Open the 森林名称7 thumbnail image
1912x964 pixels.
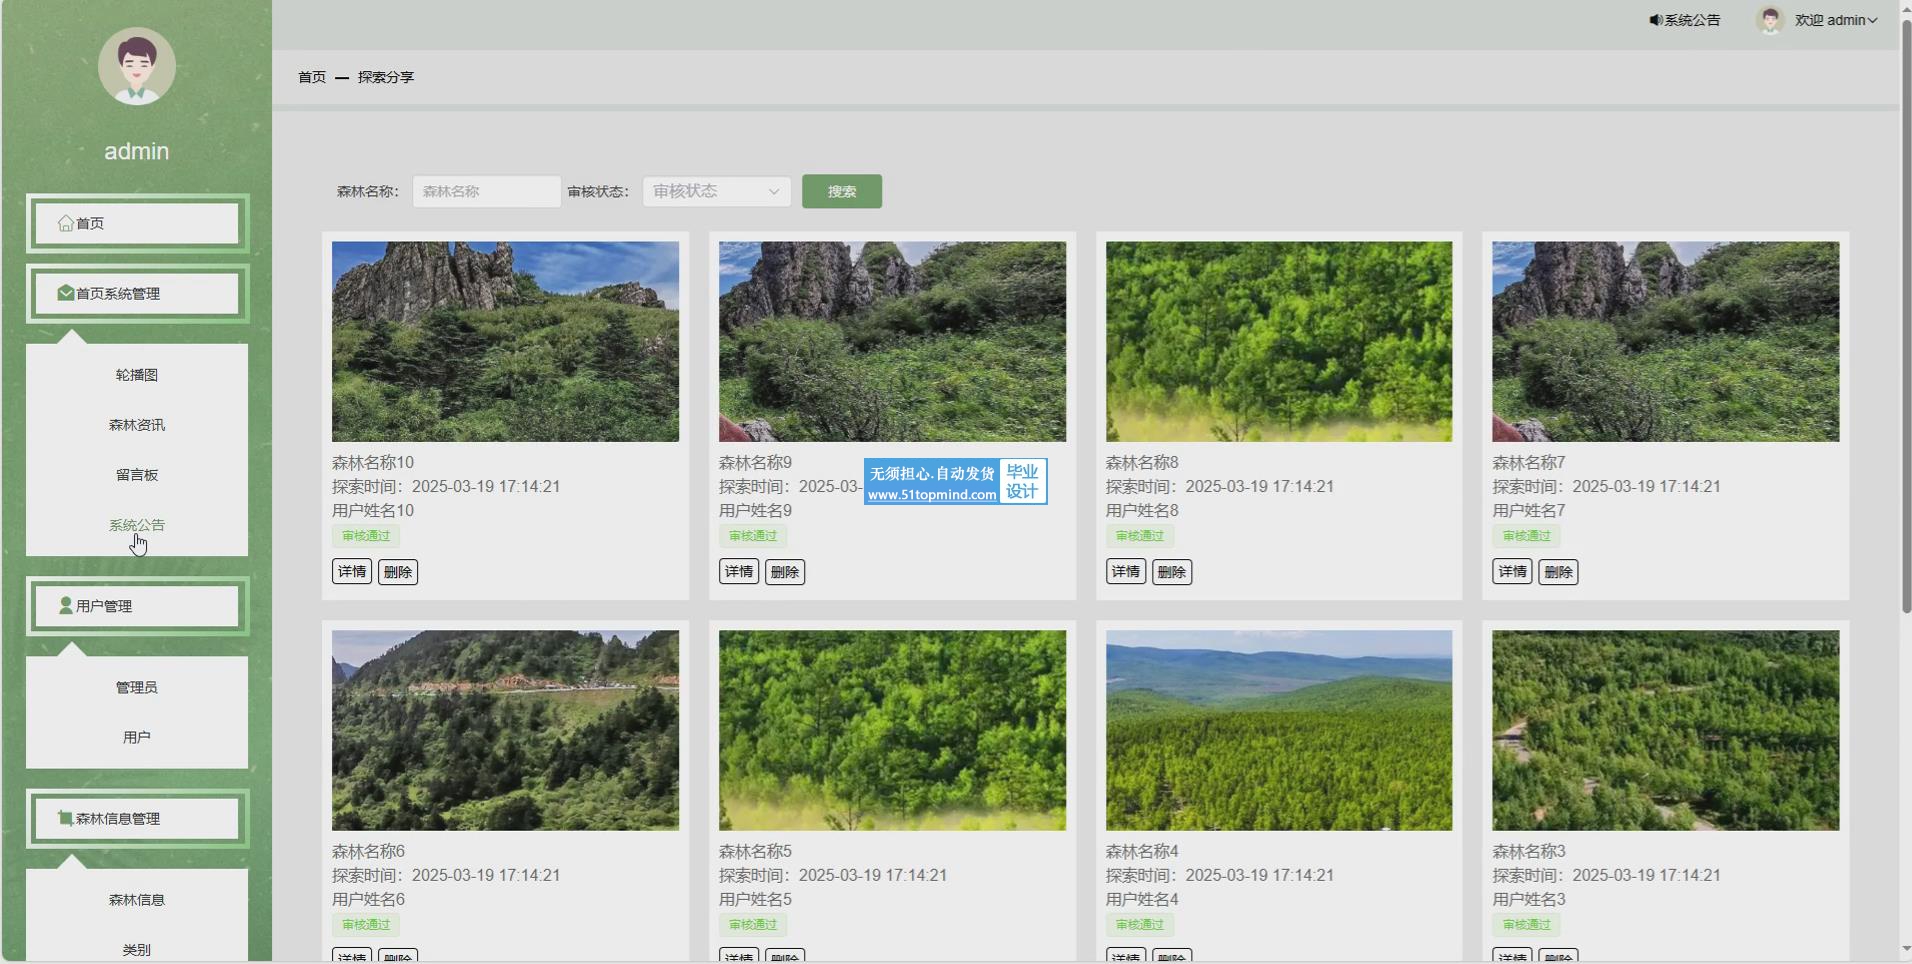pos(1665,341)
